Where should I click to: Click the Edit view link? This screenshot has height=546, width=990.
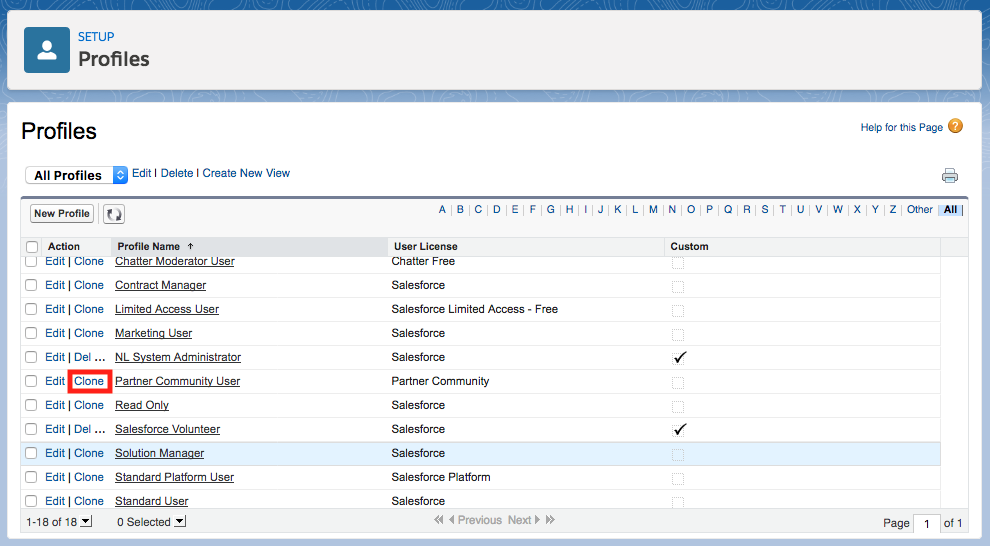[x=141, y=173]
